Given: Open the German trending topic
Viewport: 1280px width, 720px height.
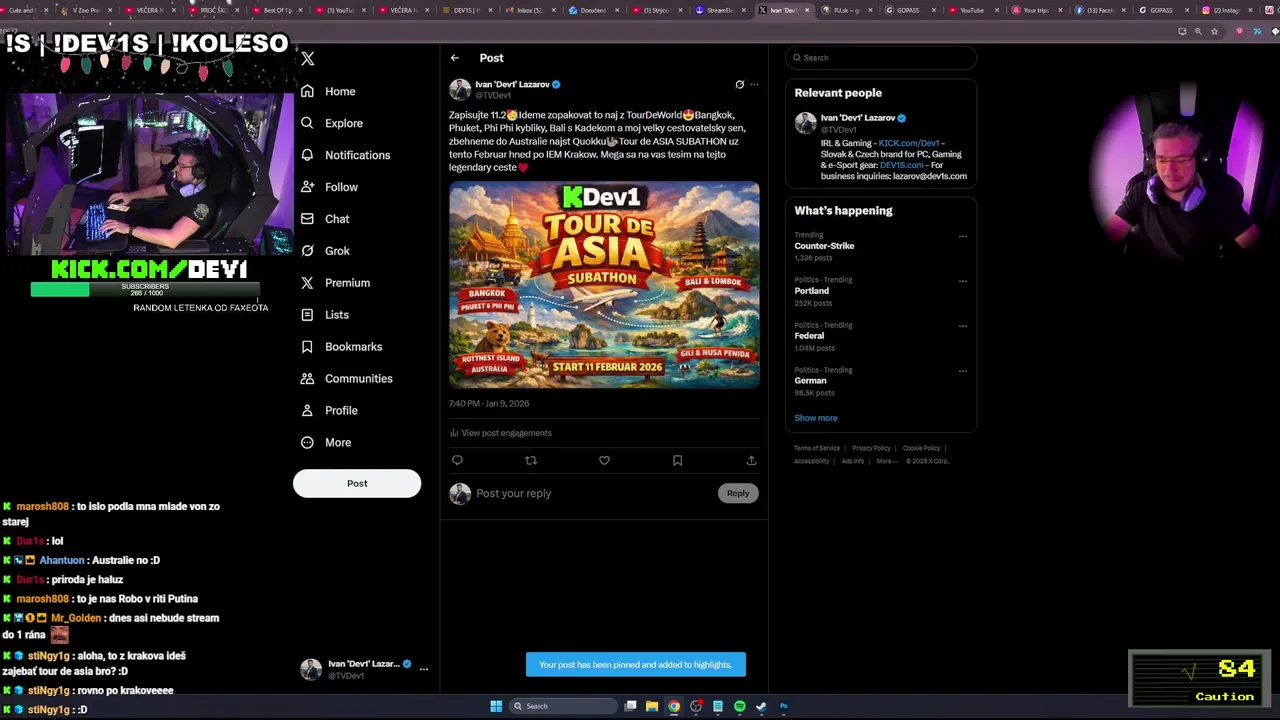Looking at the screenshot, I should tap(810, 381).
